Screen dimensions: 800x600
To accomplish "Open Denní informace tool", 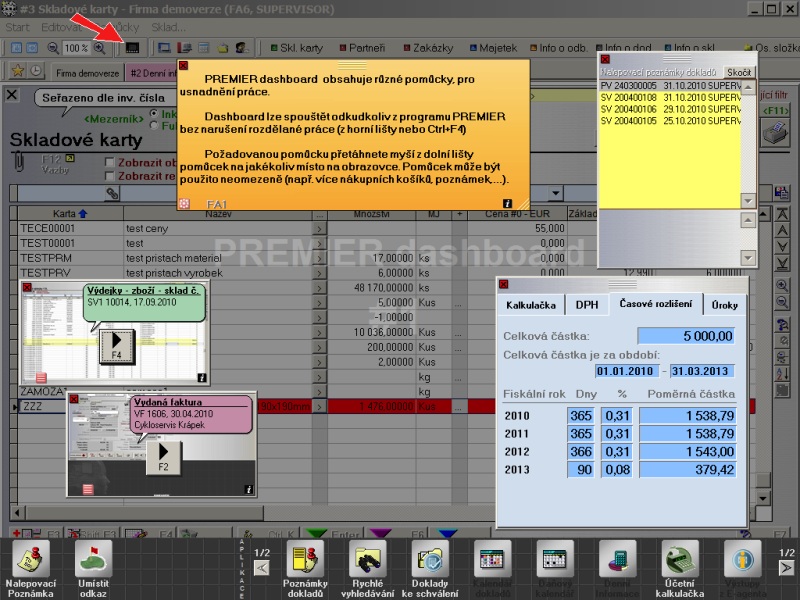I will click(x=617, y=568).
